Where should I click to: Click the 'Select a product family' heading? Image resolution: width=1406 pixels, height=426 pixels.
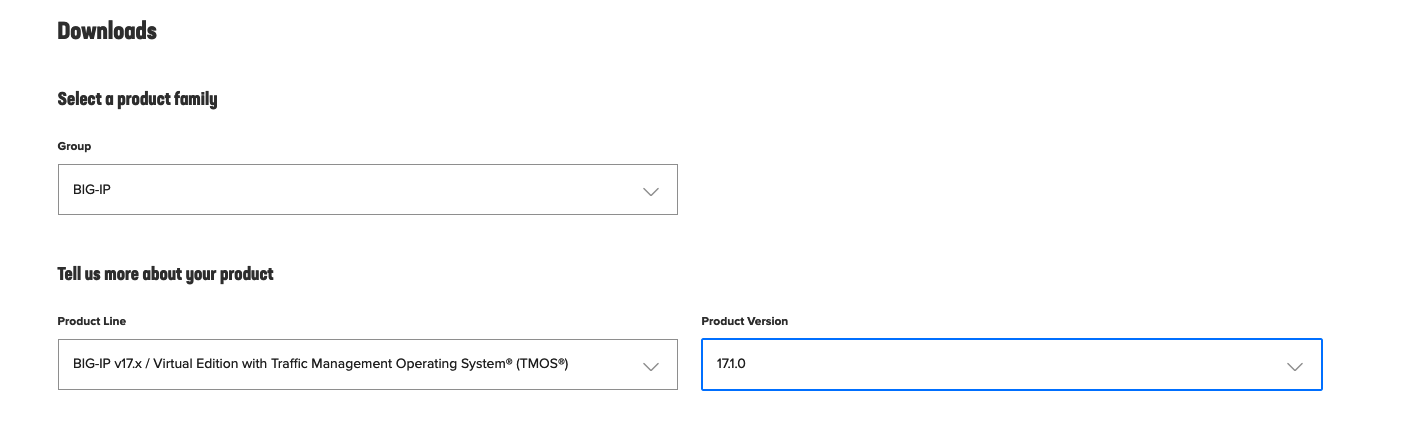[x=137, y=99]
